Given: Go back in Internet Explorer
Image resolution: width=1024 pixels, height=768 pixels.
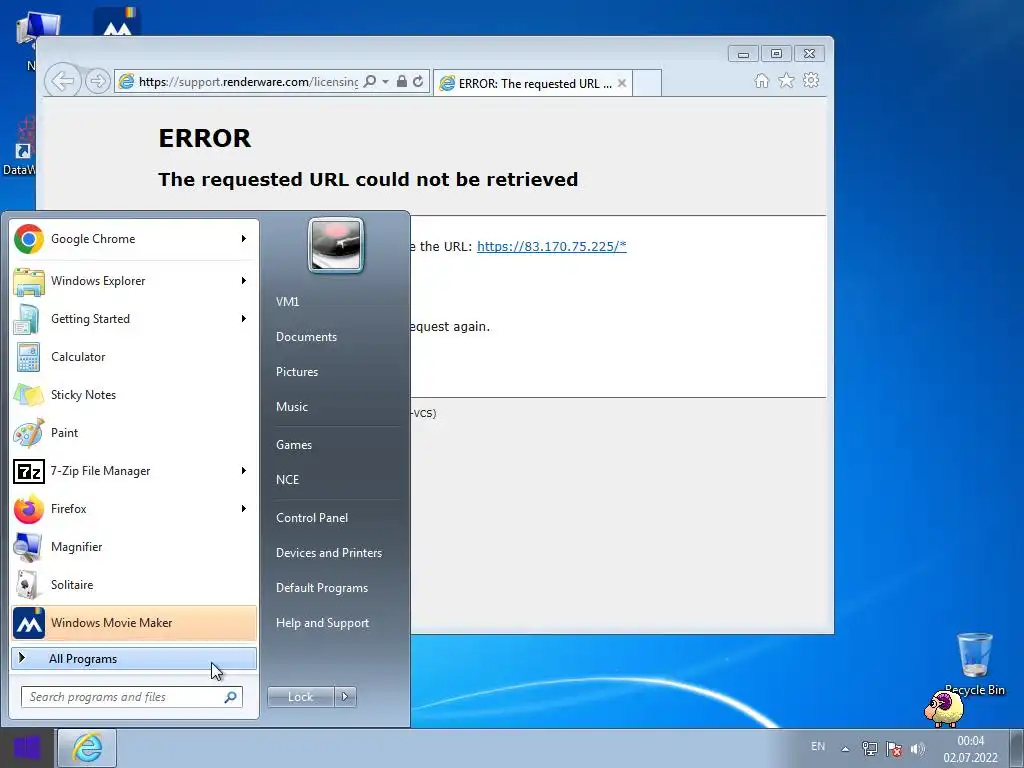Looking at the screenshot, I should [x=63, y=82].
